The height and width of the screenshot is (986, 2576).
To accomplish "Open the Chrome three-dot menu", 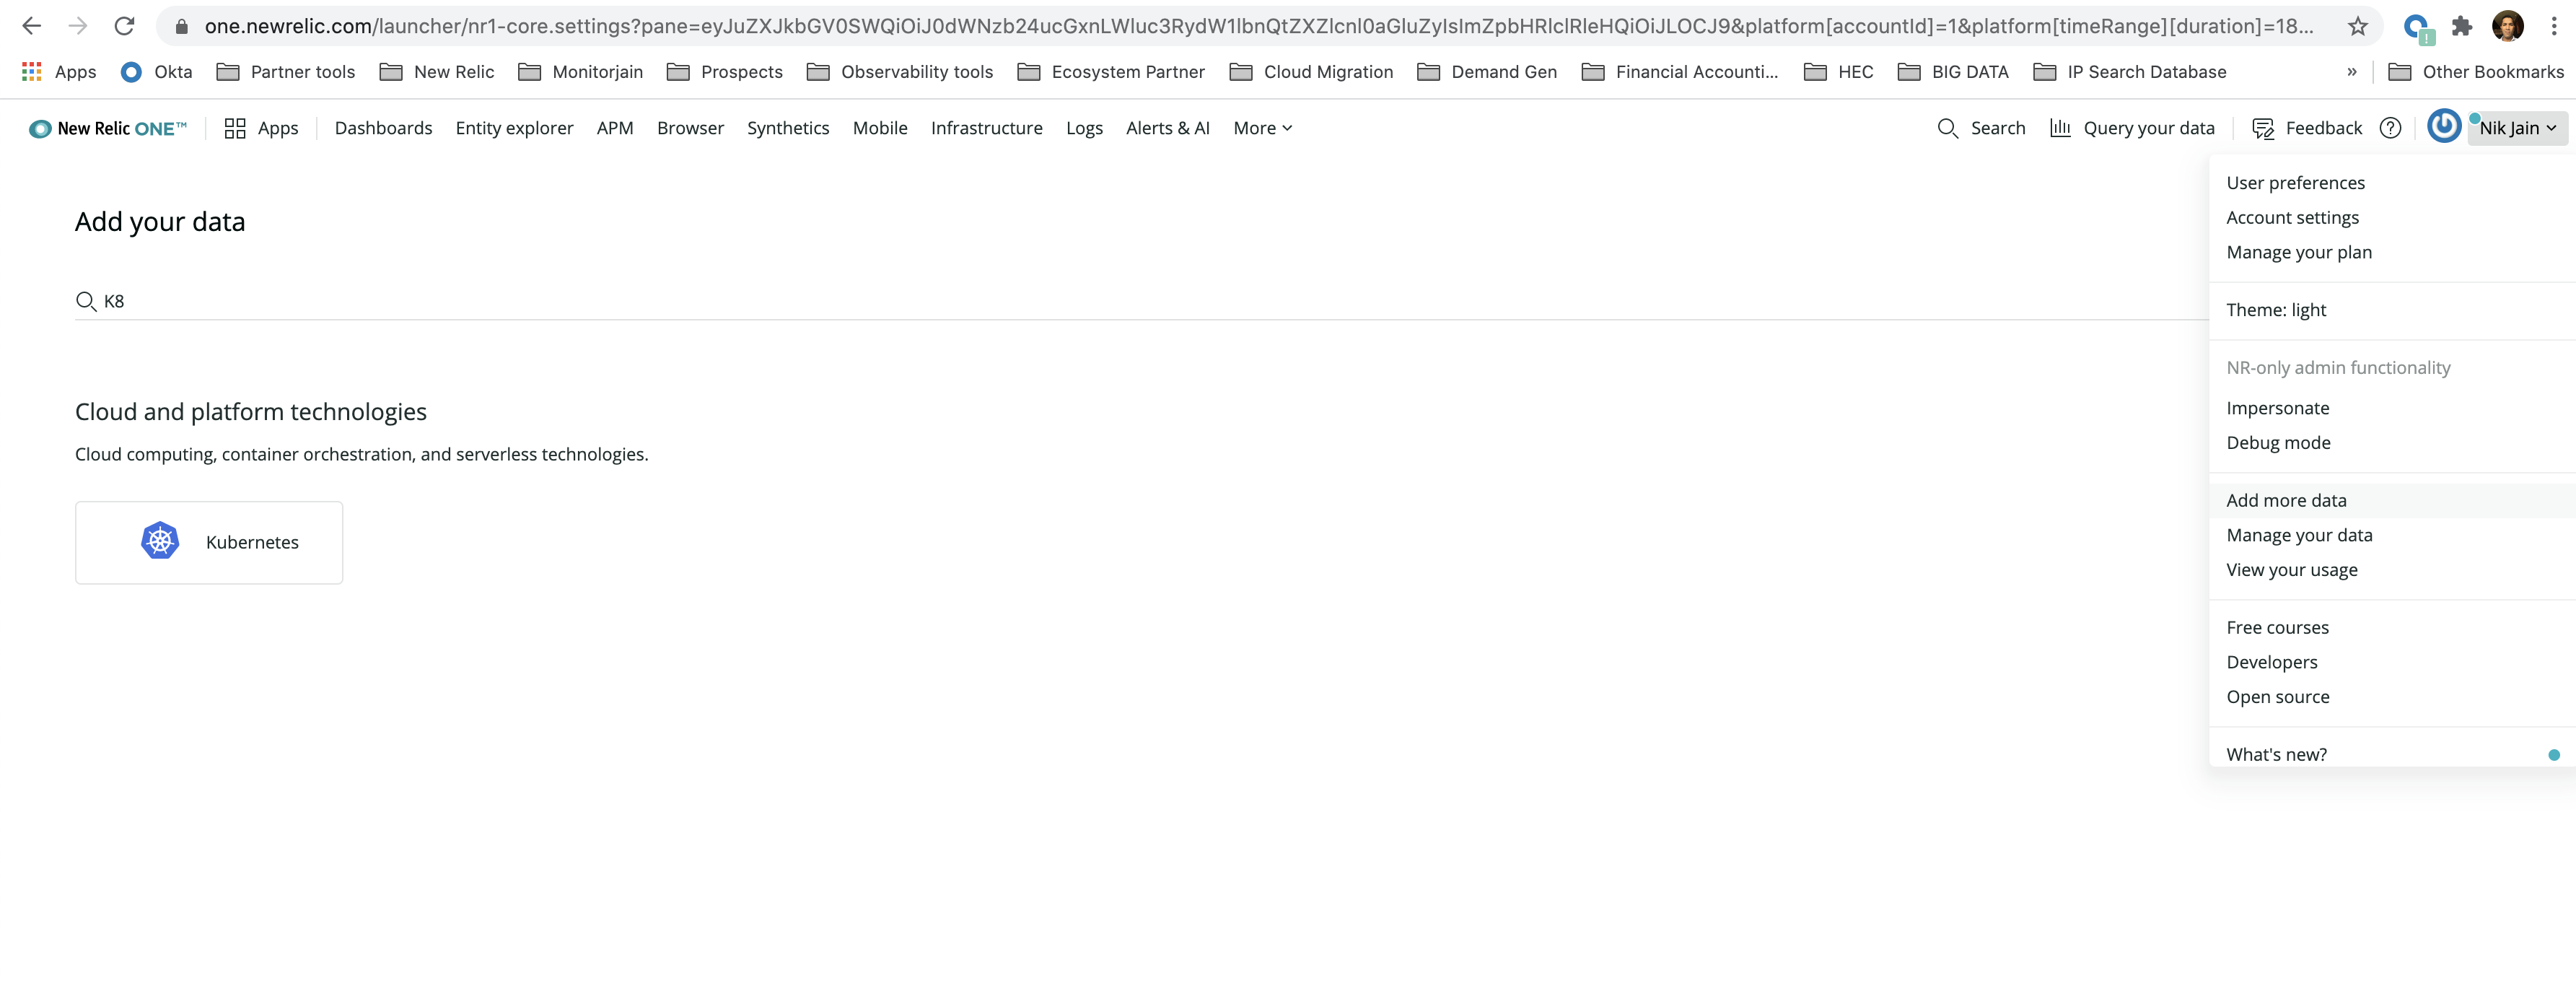I will (2553, 26).
